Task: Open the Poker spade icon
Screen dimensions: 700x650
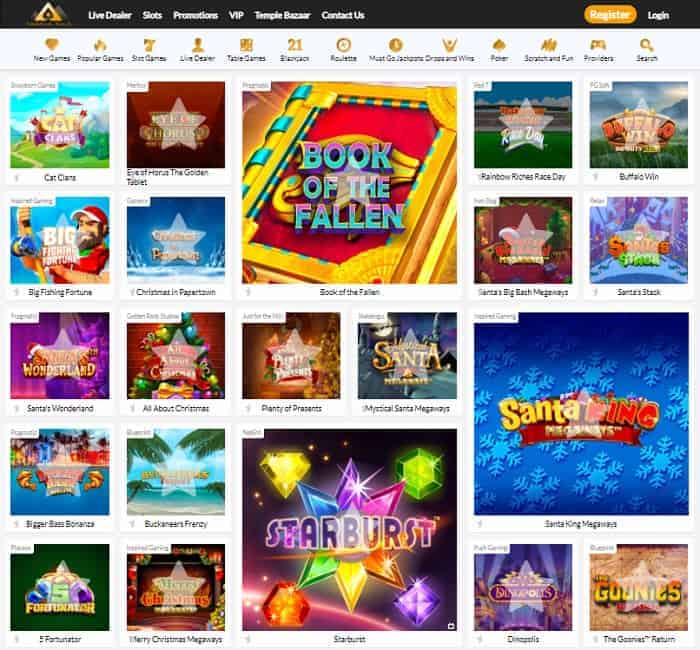Action: tap(499, 45)
